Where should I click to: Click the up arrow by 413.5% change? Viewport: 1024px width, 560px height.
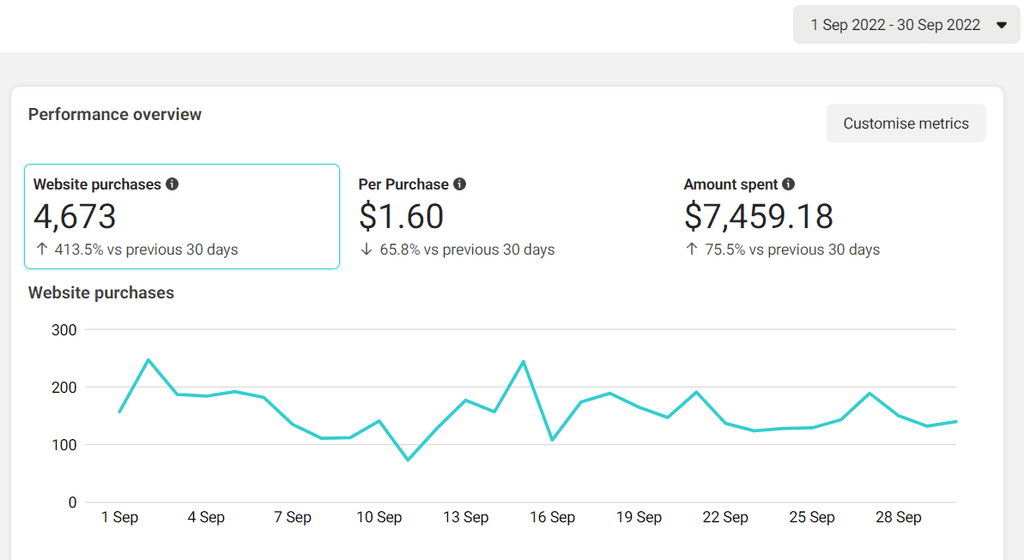[42, 249]
